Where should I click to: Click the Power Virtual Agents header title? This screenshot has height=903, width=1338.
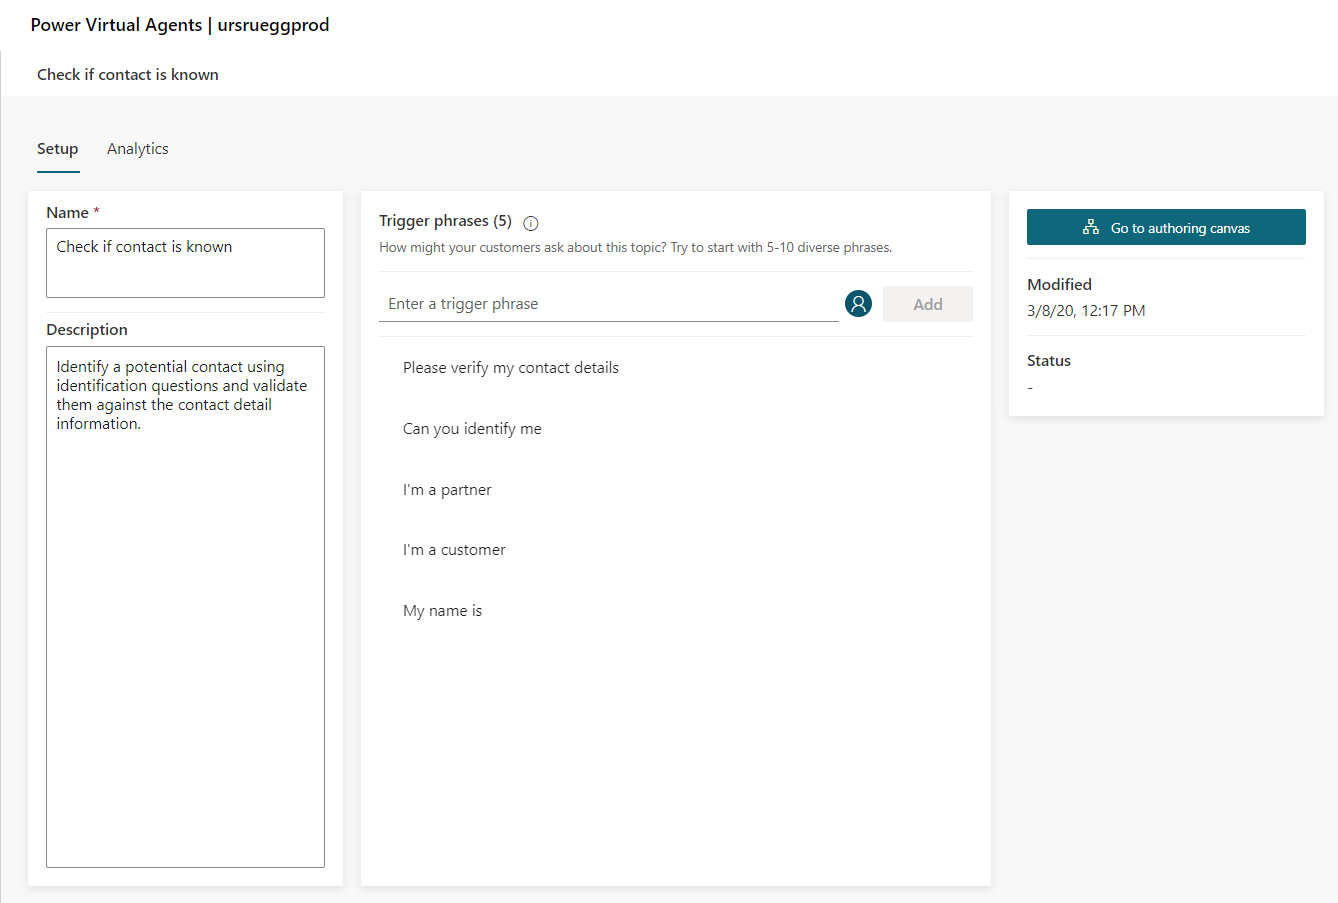coord(180,25)
